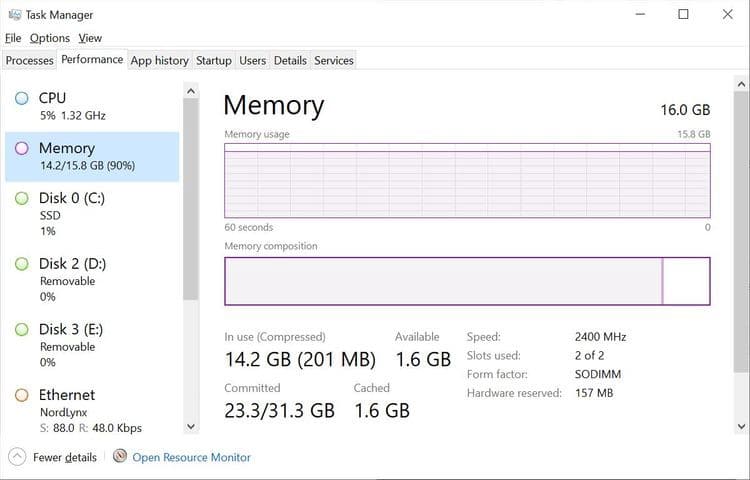The height and width of the screenshot is (480, 750).
Task: Open the View menu
Action: click(x=90, y=38)
